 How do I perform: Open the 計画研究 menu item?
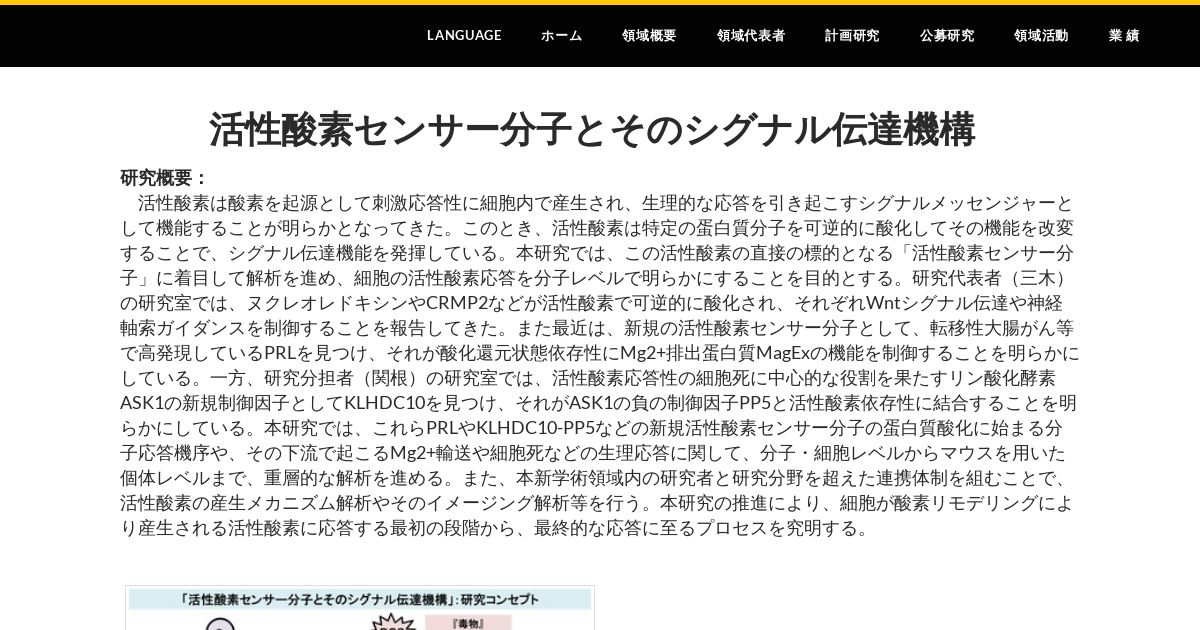pyautogui.click(x=852, y=36)
